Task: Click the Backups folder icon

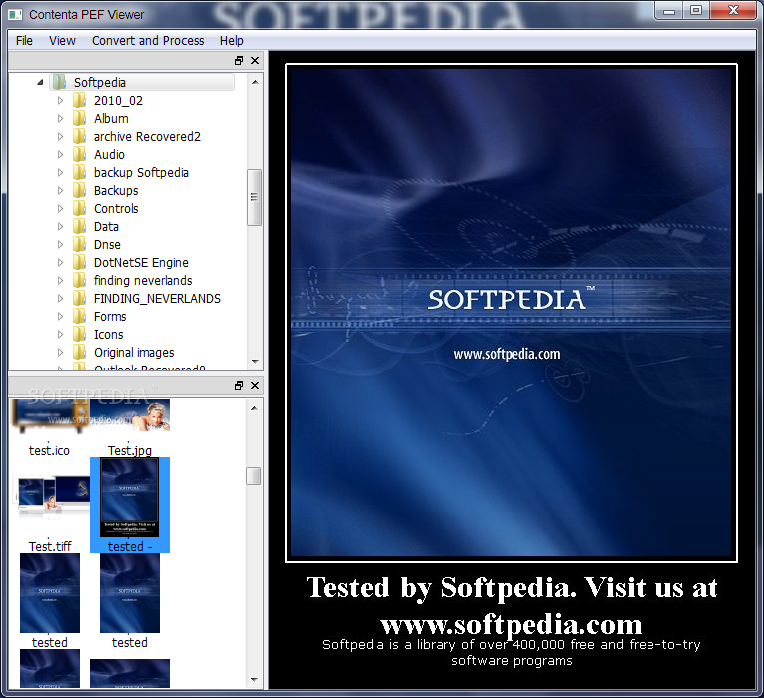Action: (x=79, y=190)
